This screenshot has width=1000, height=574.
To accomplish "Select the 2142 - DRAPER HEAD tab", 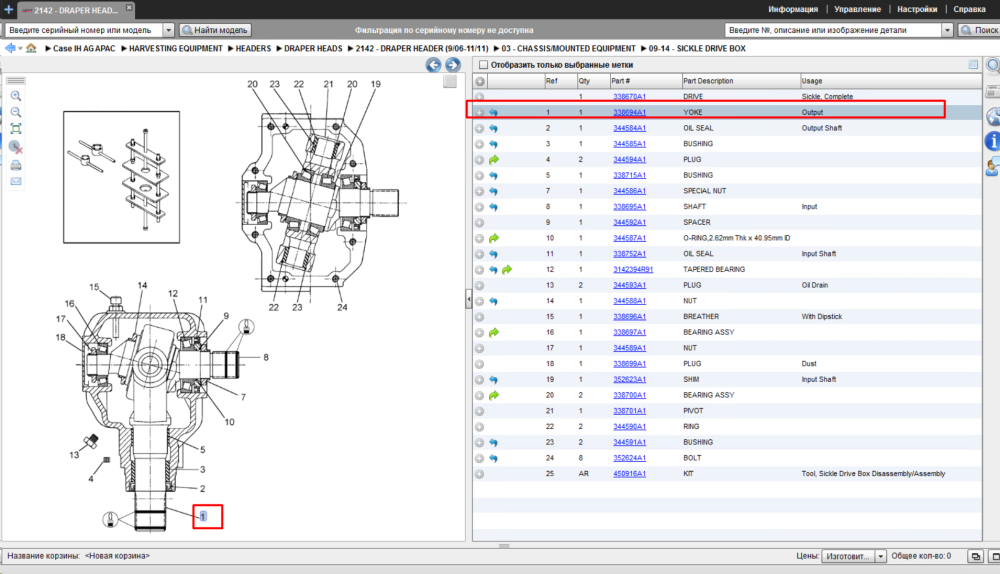I will point(75,10).
